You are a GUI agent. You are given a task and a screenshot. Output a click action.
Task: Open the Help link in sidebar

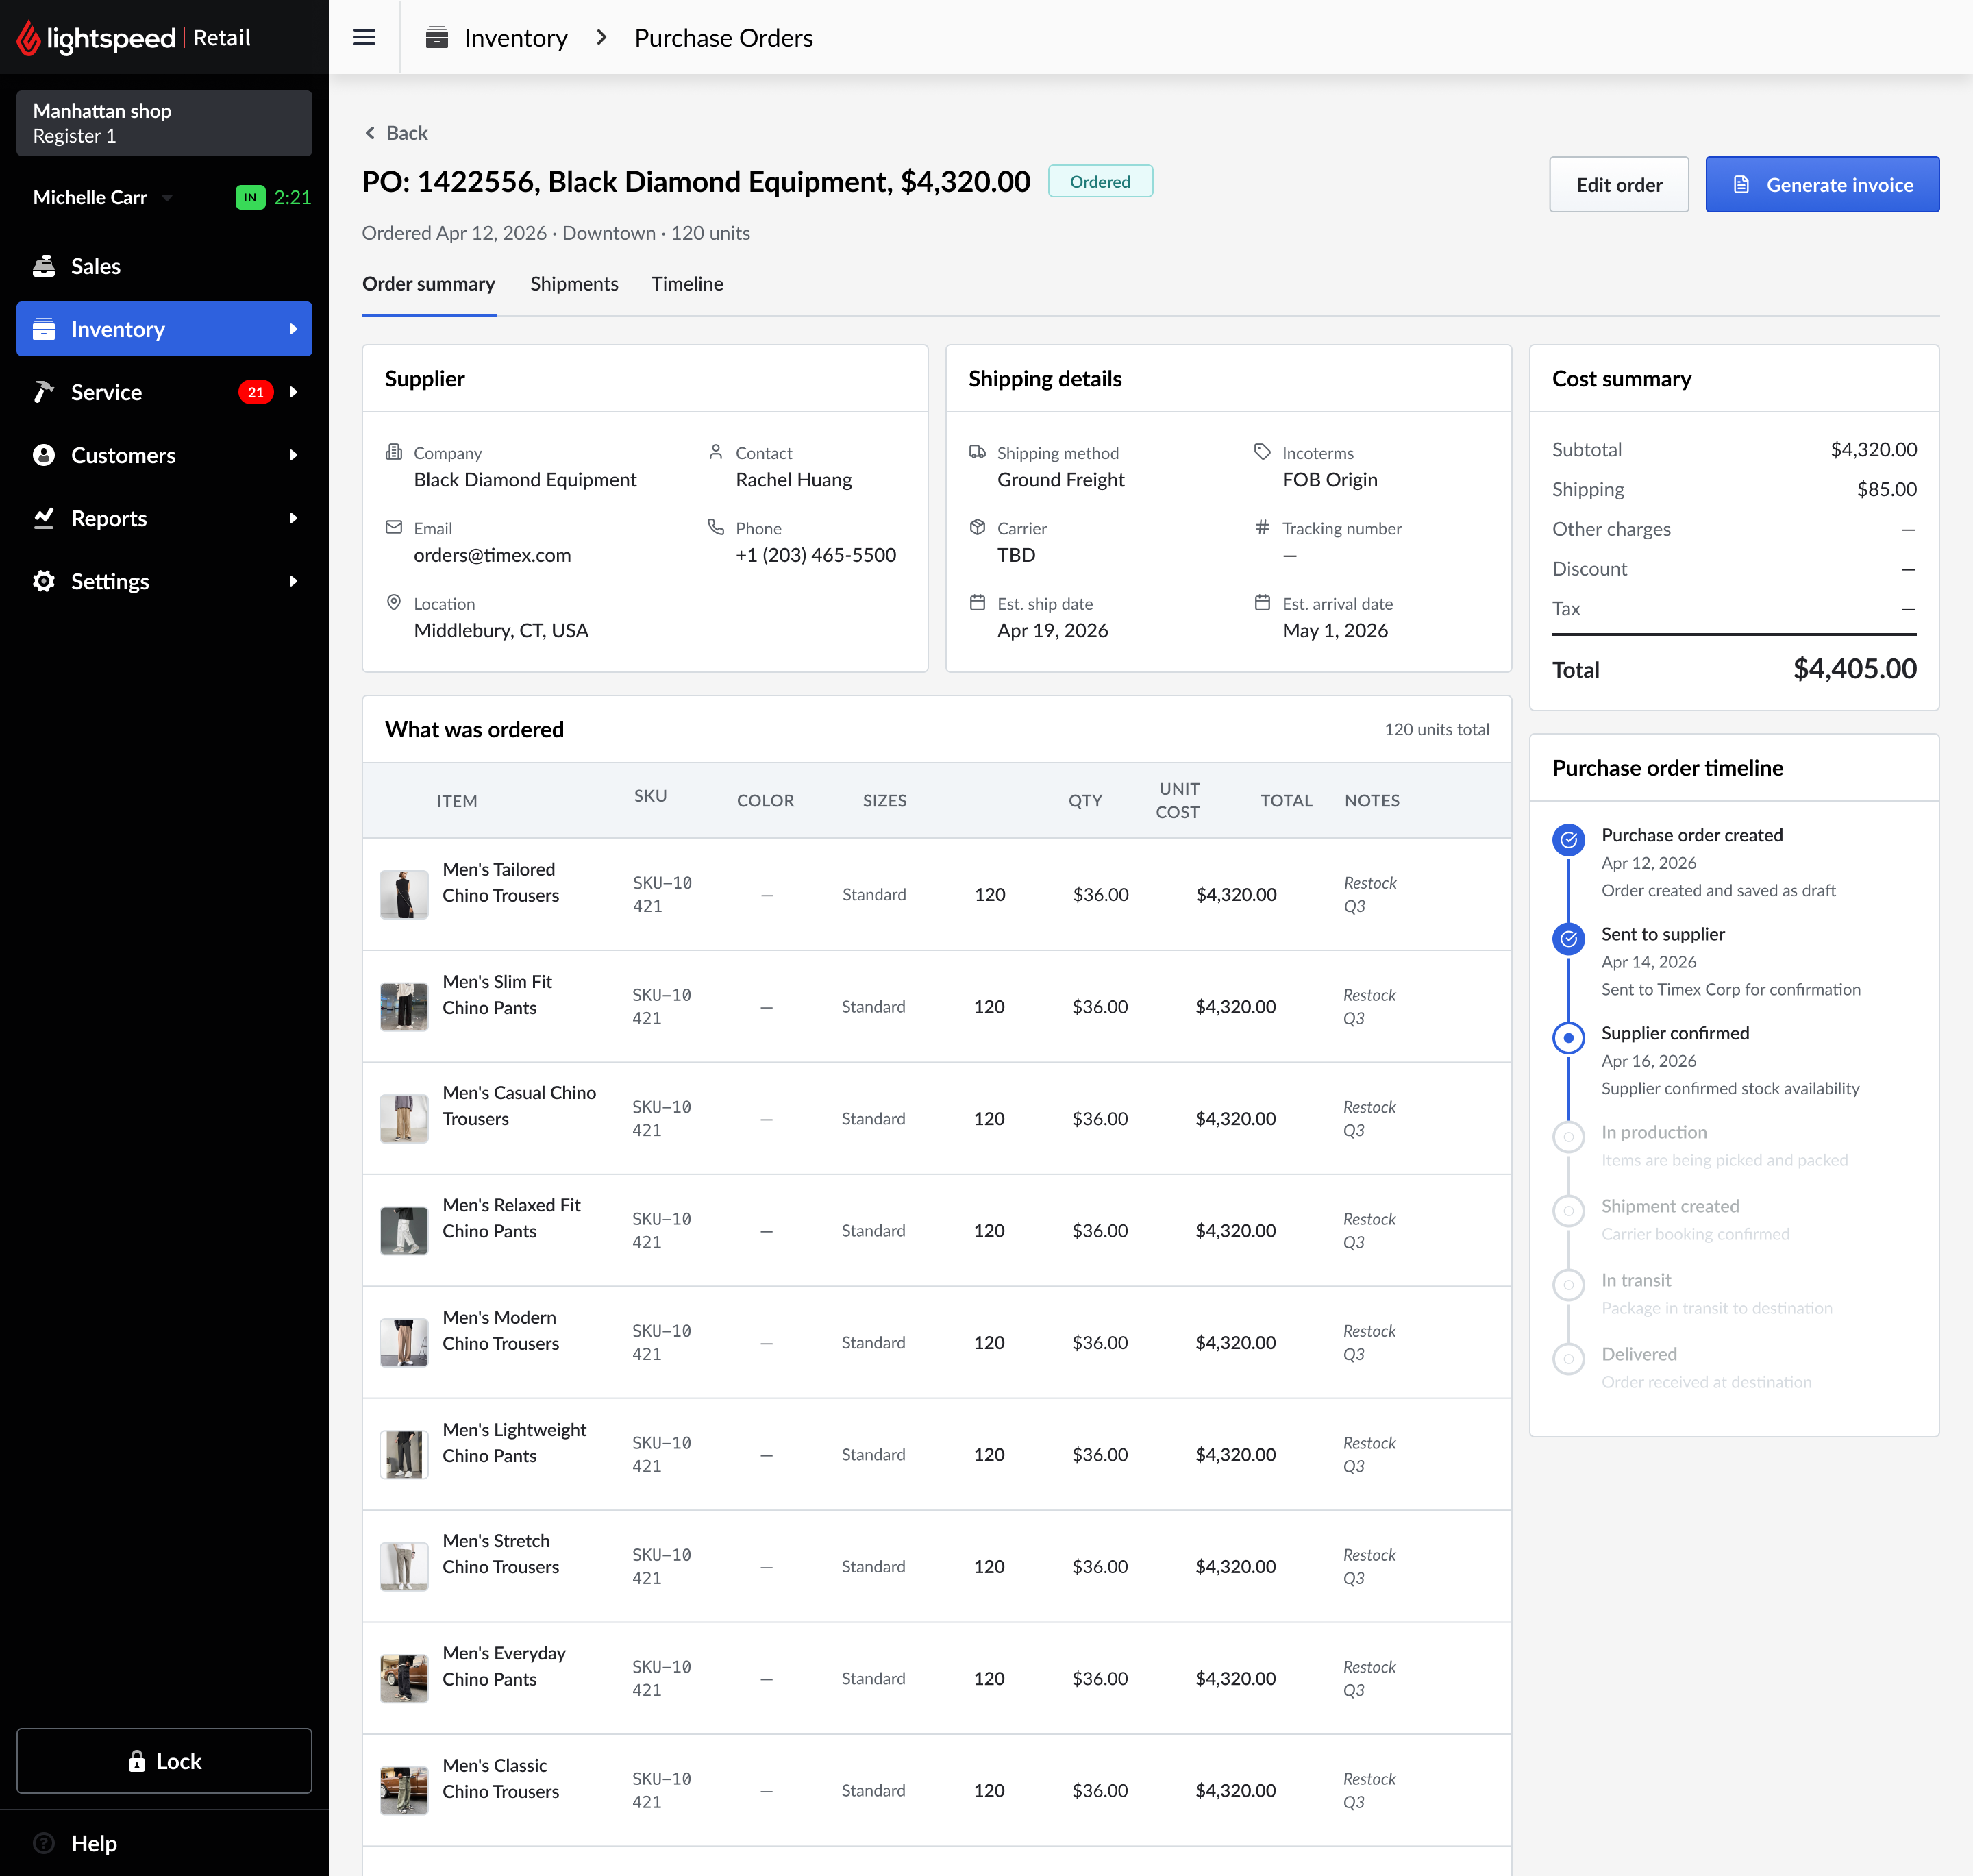click(94, 1843)
